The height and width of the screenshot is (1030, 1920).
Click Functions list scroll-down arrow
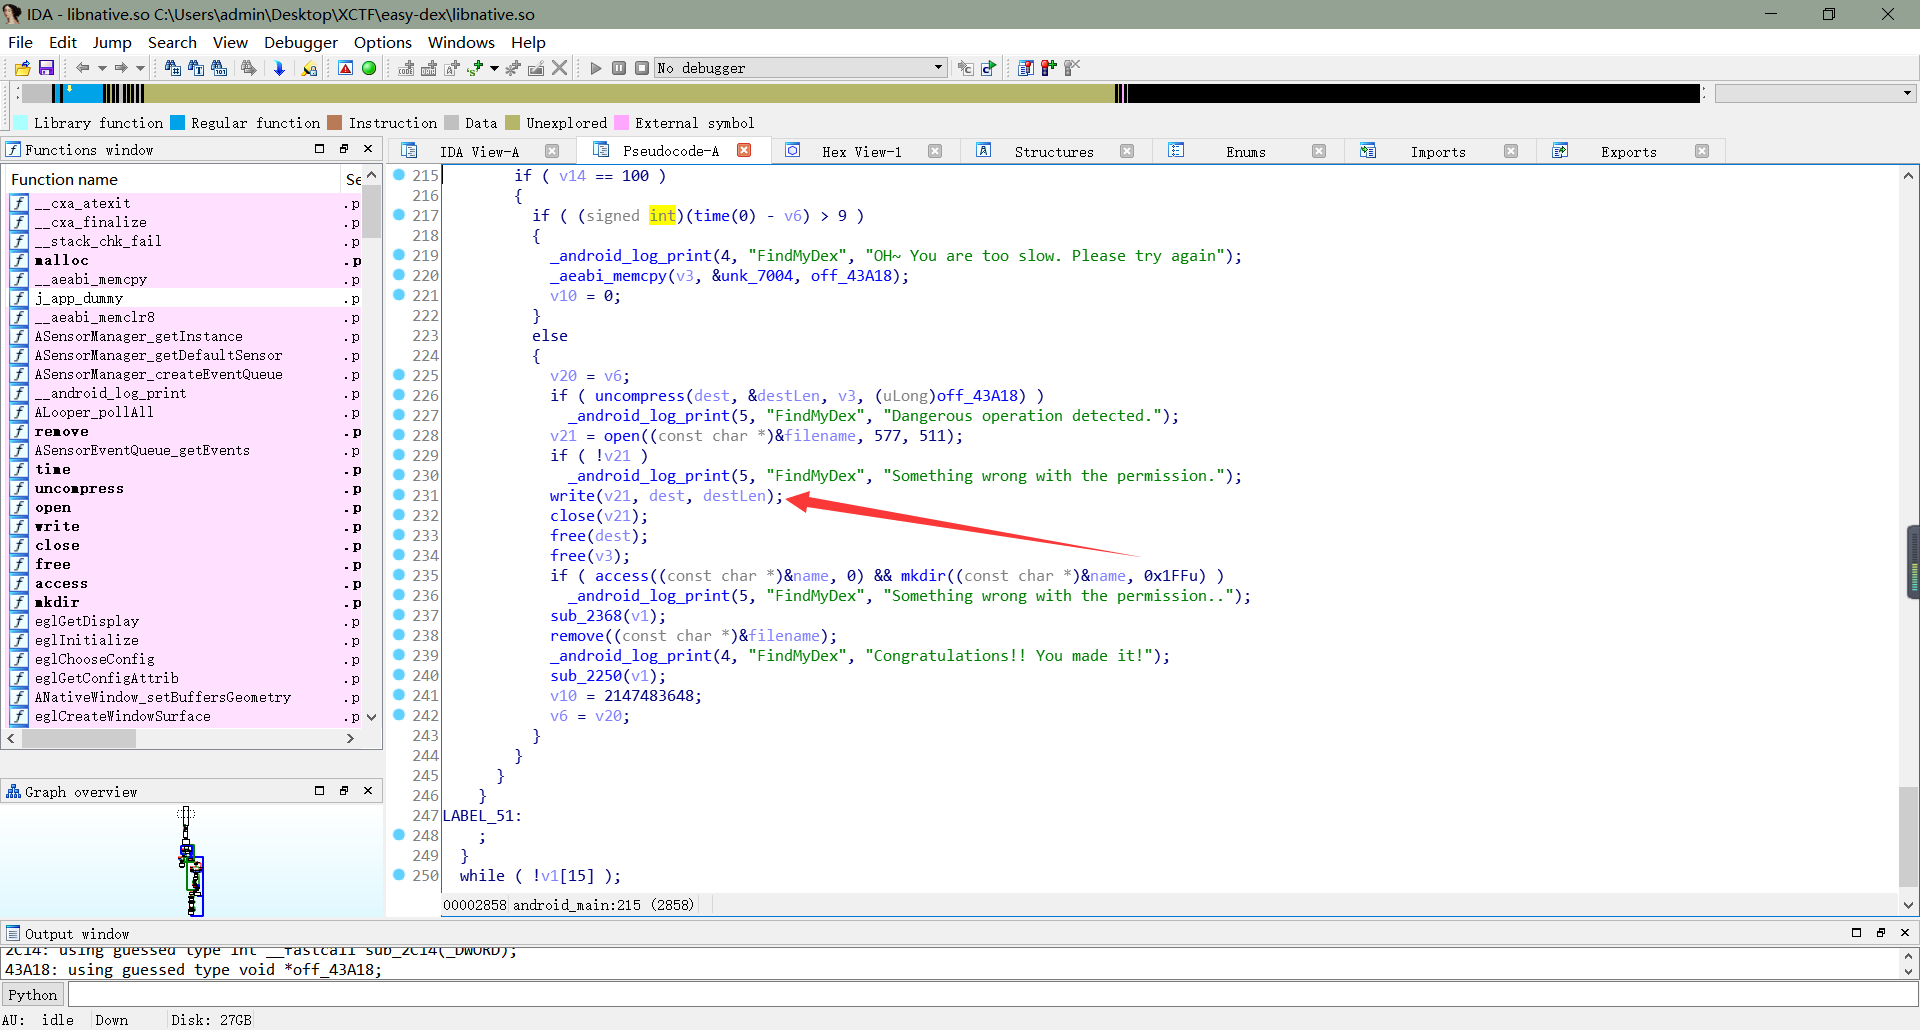click(x=372, y=716)
